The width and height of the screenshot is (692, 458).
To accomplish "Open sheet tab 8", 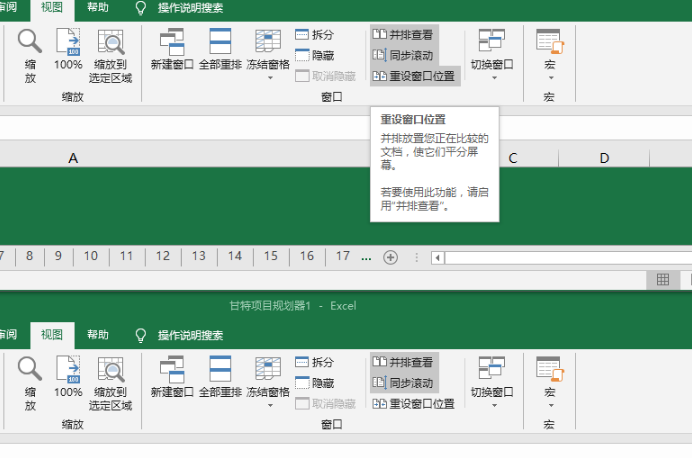I will [x=30, y=256].
